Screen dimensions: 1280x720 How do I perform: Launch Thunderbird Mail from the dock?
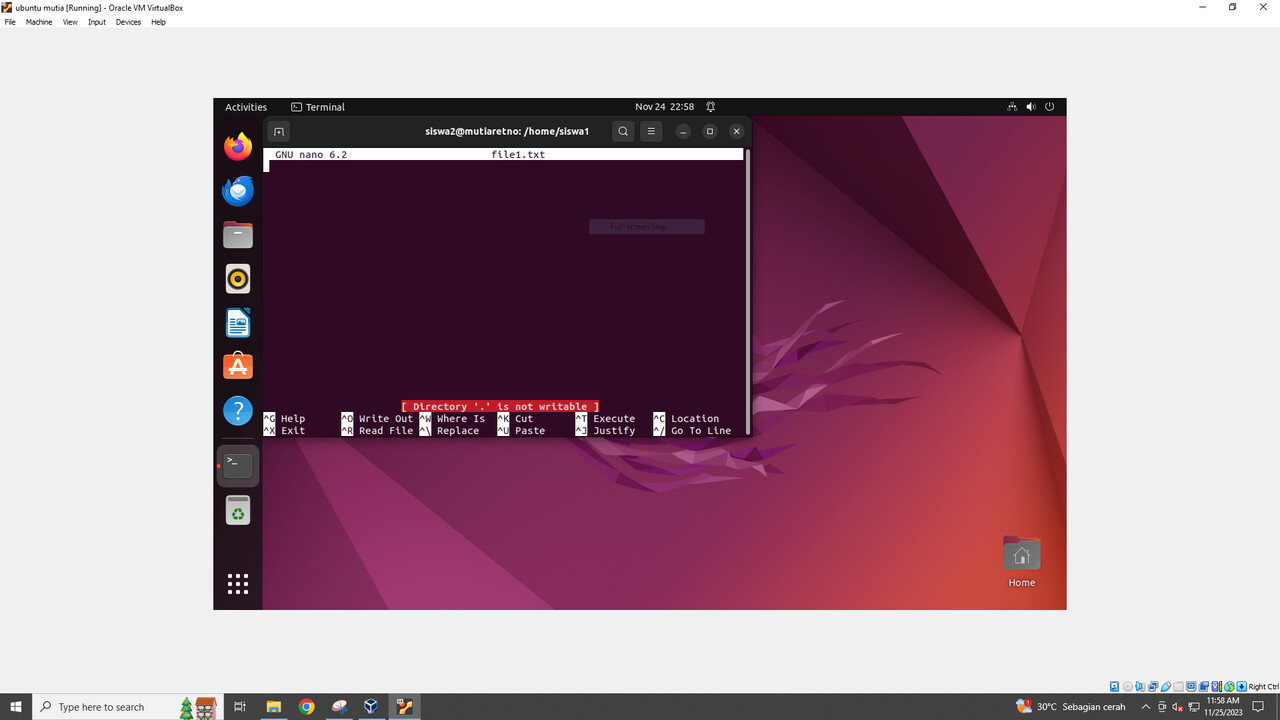pos(238,191)
